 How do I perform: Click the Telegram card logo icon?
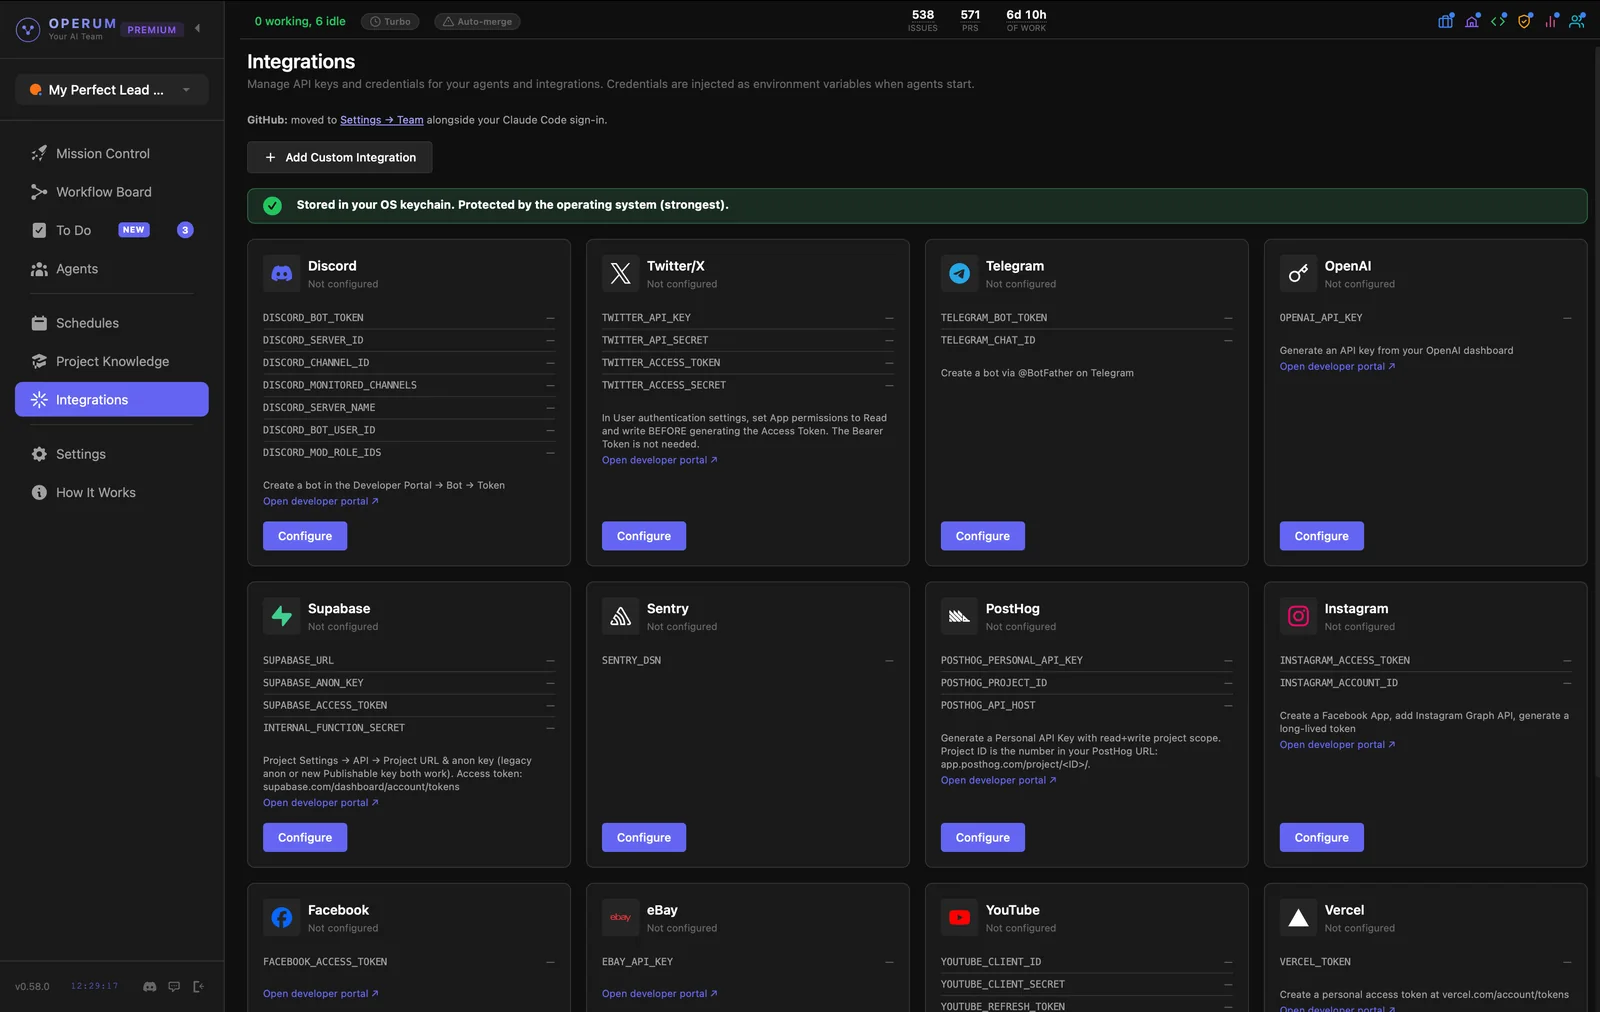pos(960,273)
